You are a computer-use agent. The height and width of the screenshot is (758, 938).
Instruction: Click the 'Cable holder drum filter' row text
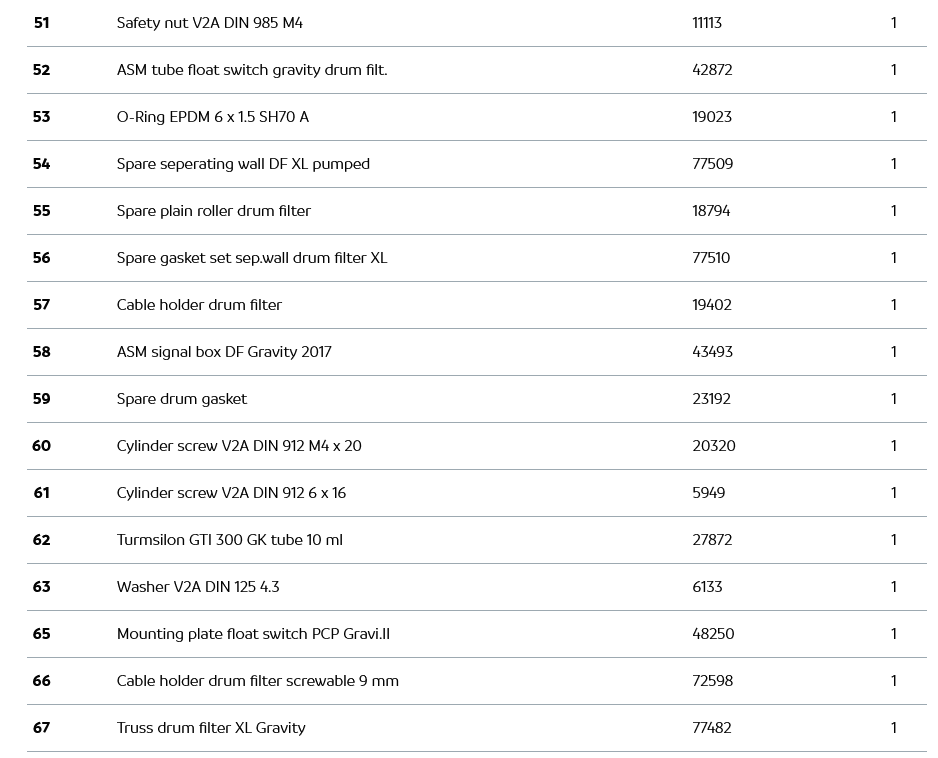199,305
